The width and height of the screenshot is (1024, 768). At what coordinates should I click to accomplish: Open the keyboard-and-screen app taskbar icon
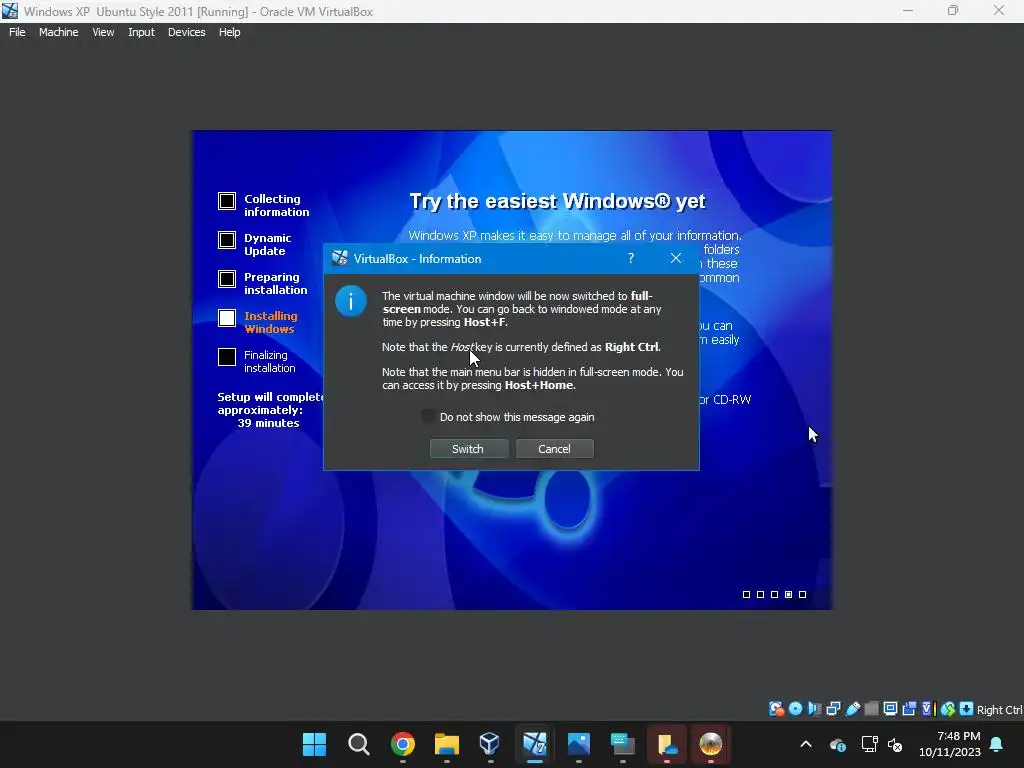pos(622,744)
